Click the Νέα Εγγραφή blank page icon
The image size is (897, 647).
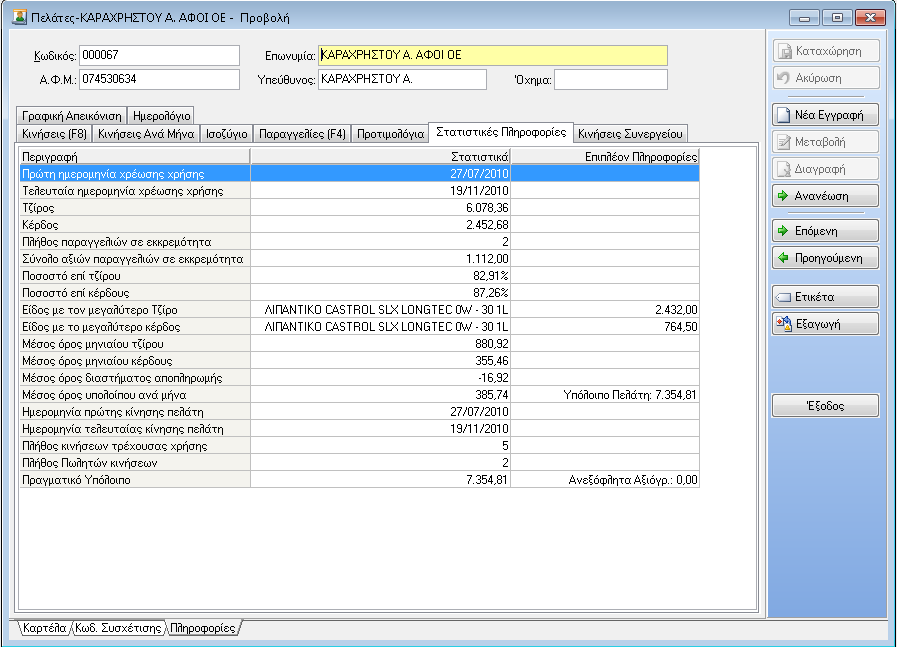783,115
